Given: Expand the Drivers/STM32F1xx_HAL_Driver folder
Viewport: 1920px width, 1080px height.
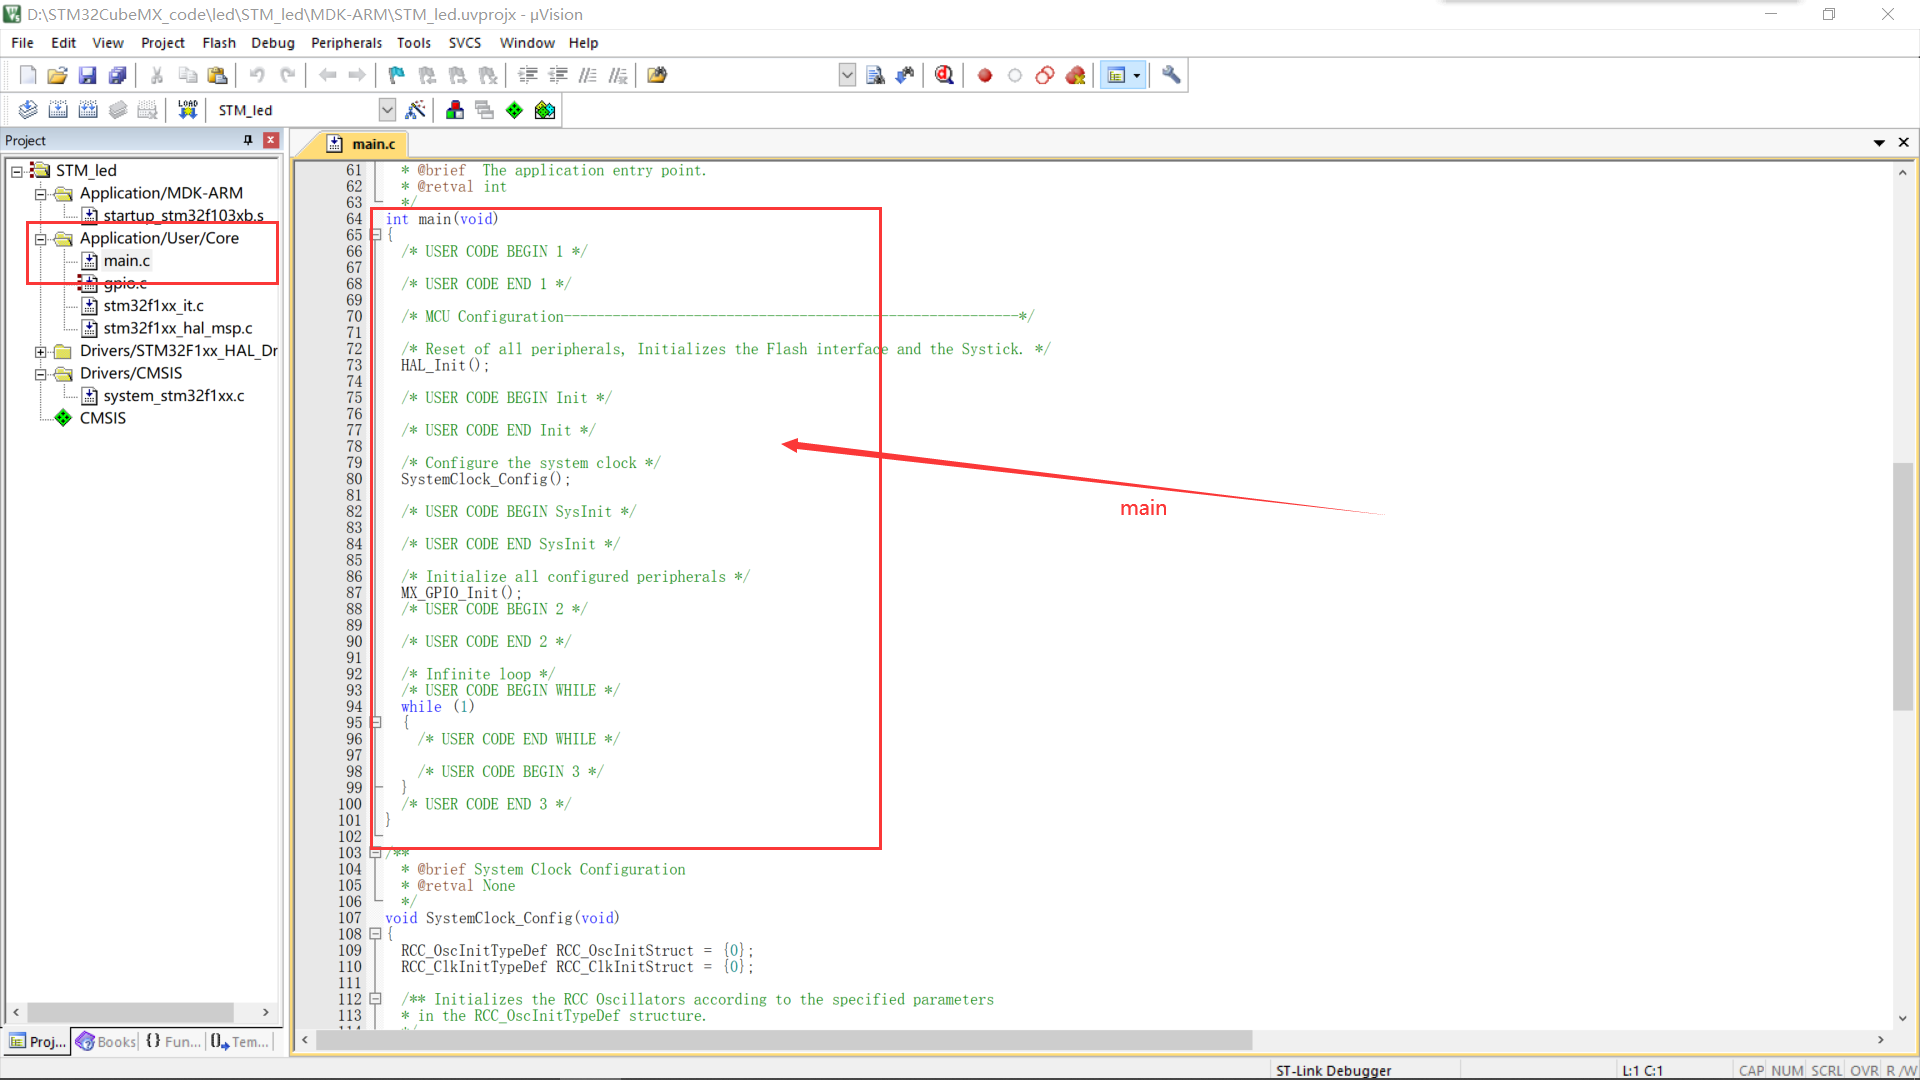Looking at the screenshot, I should (x=40, y=351).
